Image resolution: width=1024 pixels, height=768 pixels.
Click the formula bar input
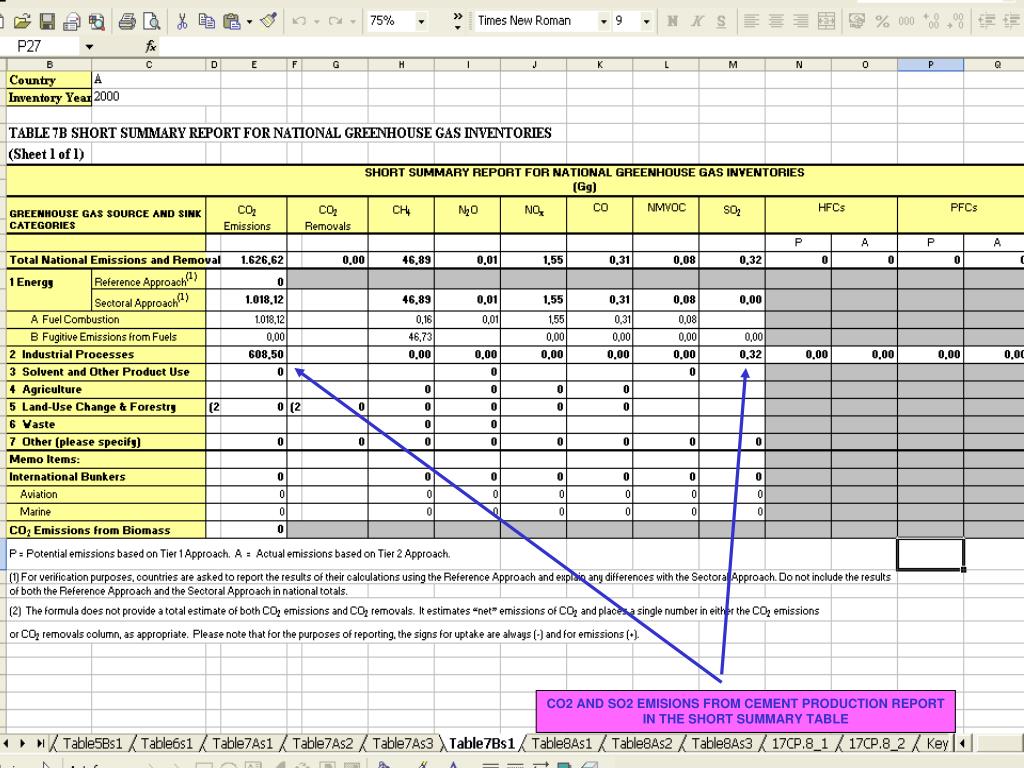[591, 46]
